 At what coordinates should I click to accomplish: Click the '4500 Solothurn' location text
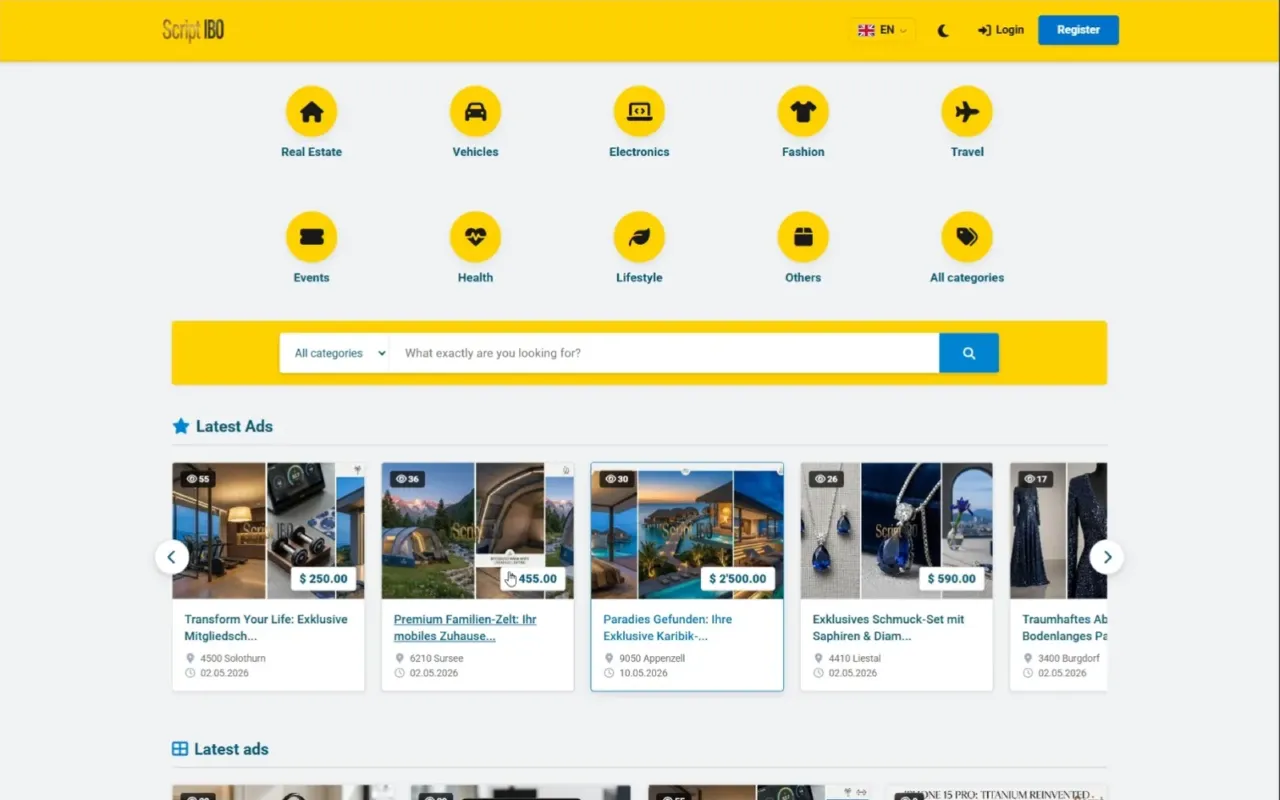pyautogui.click(x=233, y=658)
